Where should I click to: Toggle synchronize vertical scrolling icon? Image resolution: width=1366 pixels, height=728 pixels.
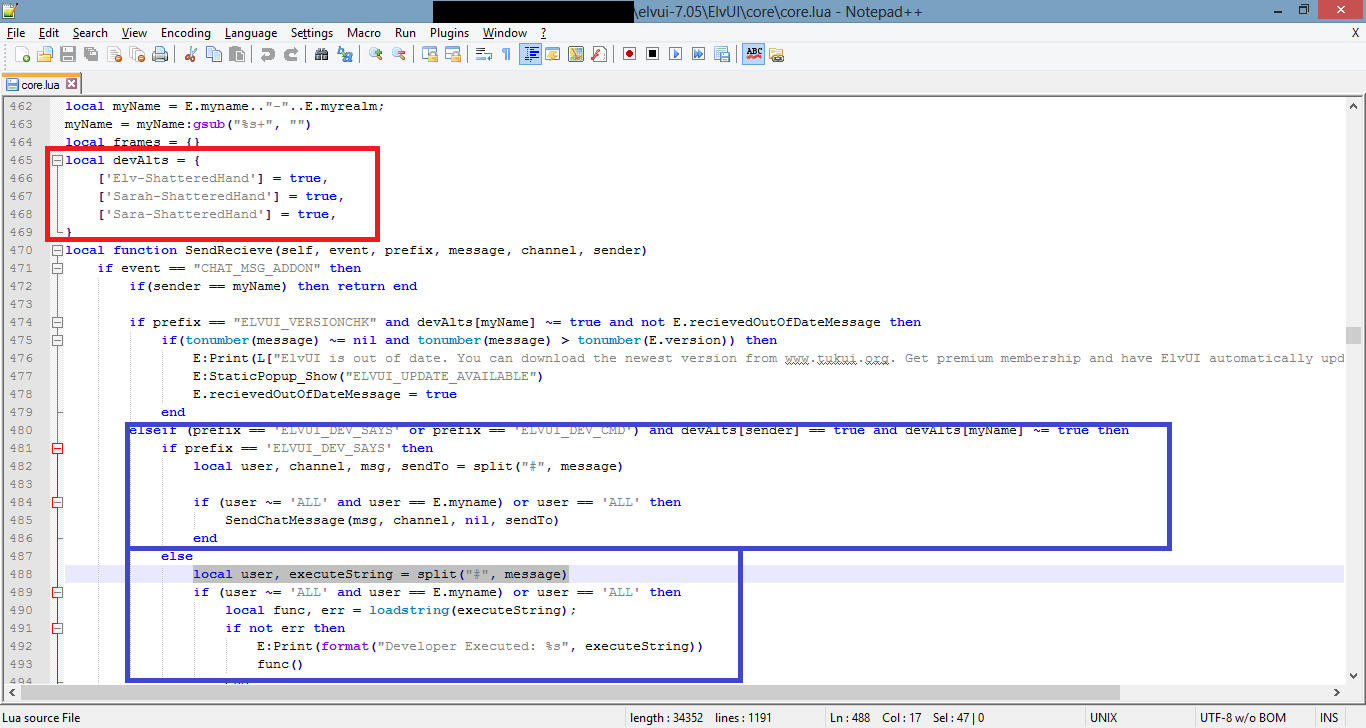[x=429, y=54]
